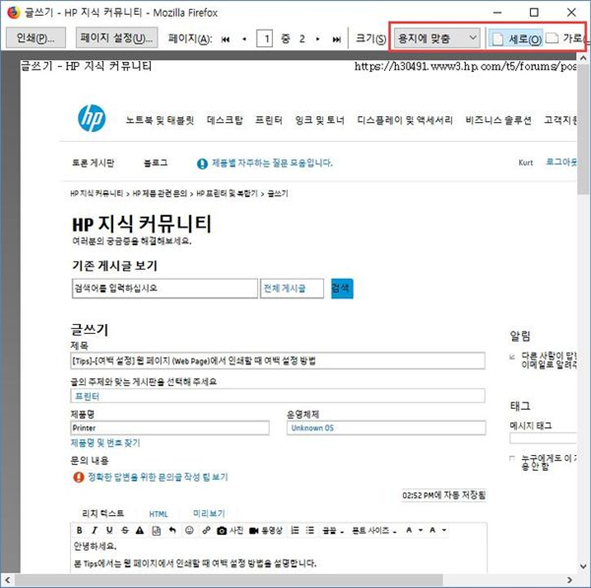Click the blue info icon beside FAQ notice
The height and width of the screenshot is (588, 591).
tap(202, 164)
